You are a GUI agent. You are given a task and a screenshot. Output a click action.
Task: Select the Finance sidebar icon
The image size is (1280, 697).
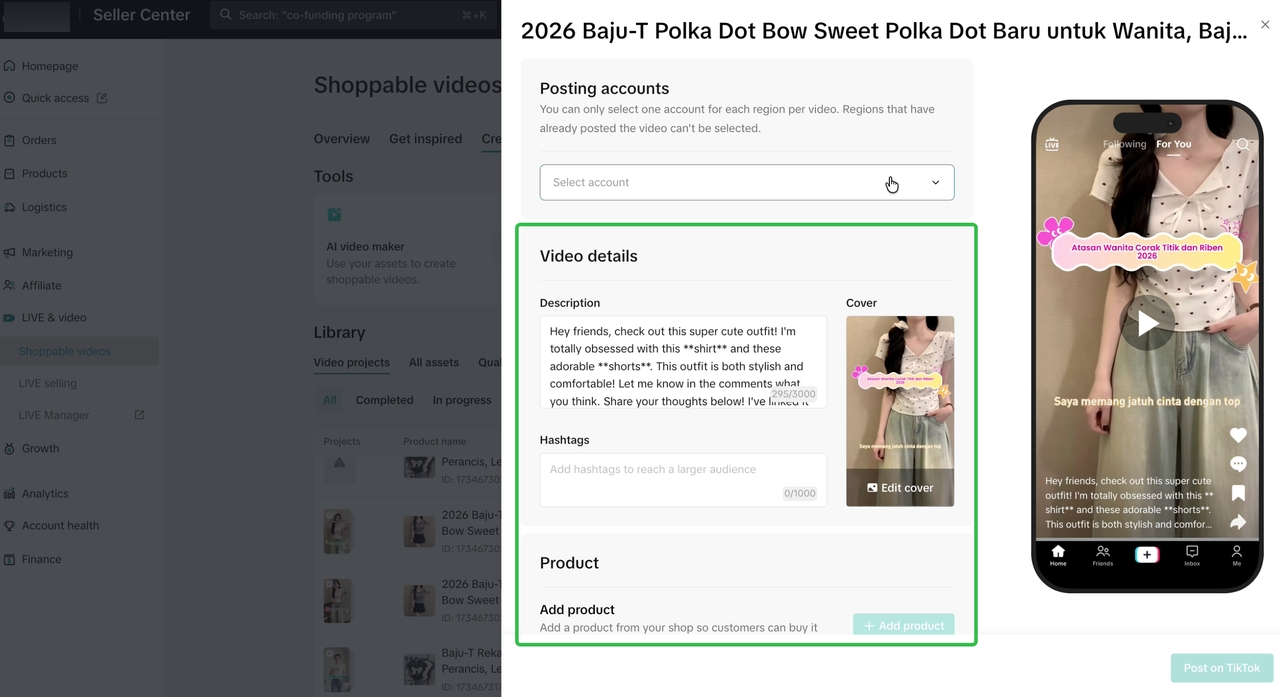(10, 559)
